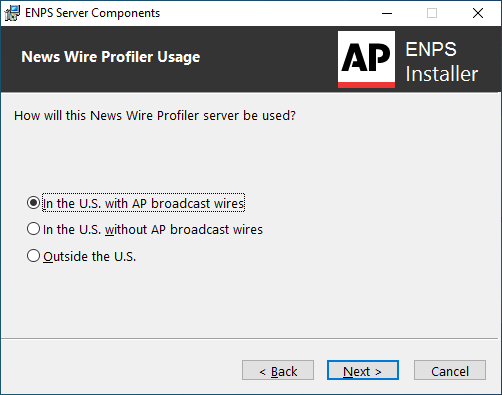Go back with the < Back button
This screenshot has width=502, height=395.
278,370
